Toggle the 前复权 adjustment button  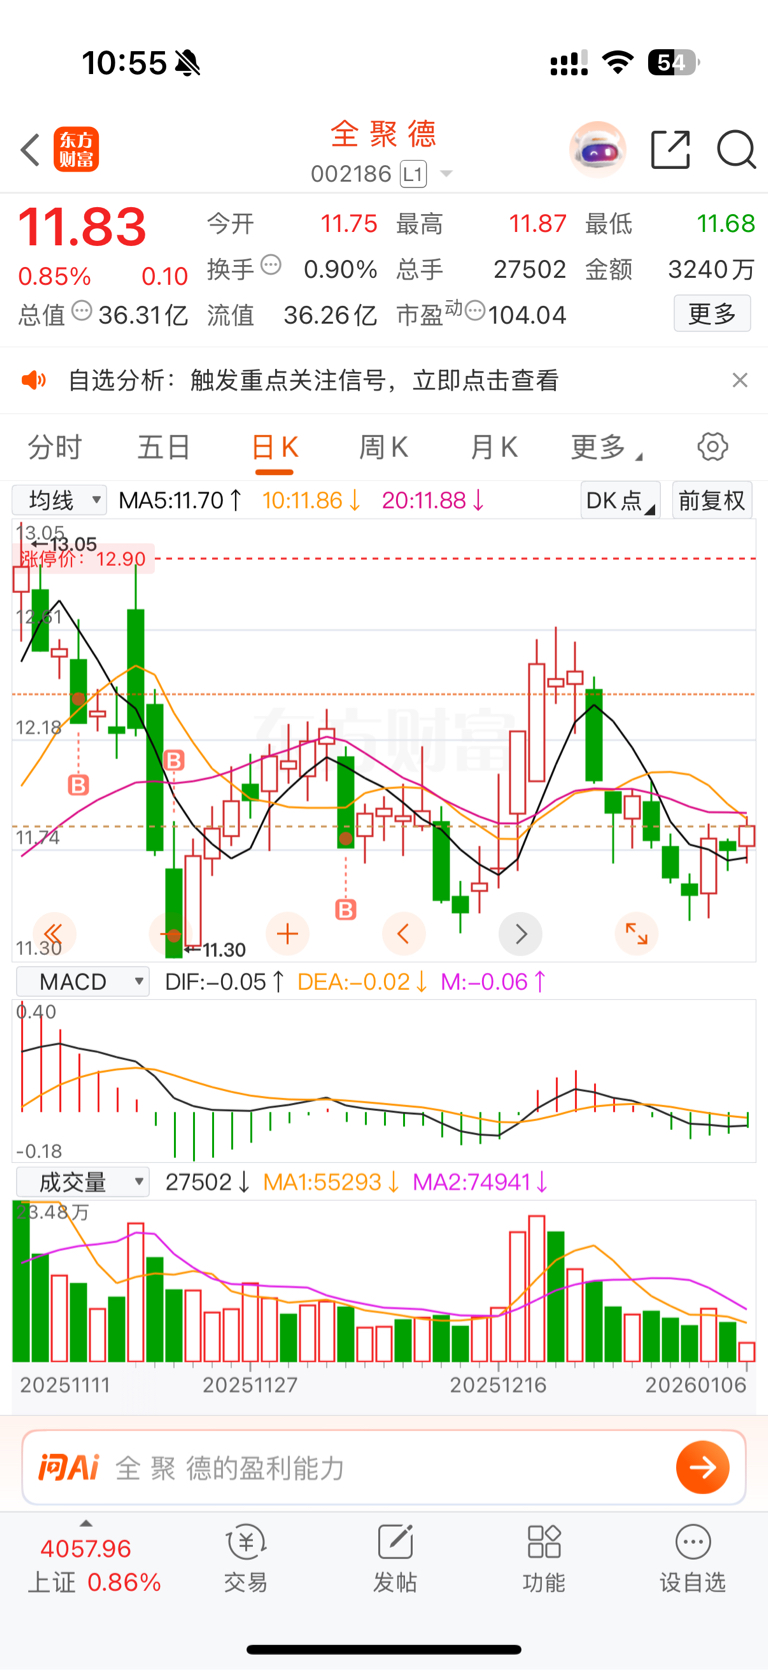pyautogui.click(x=712, y=500)
